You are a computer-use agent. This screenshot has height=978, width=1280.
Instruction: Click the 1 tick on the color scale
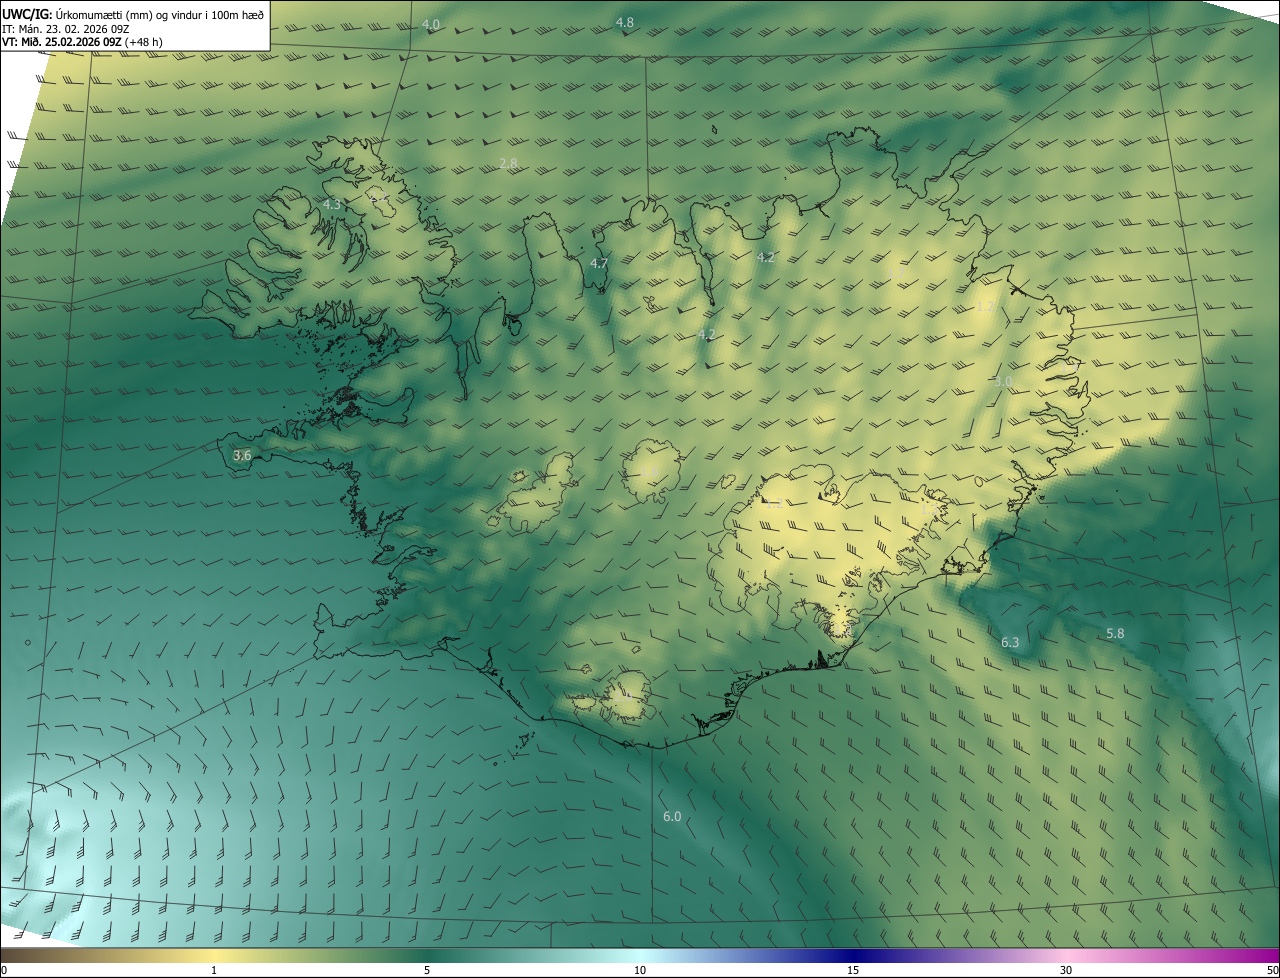(214, 970)
